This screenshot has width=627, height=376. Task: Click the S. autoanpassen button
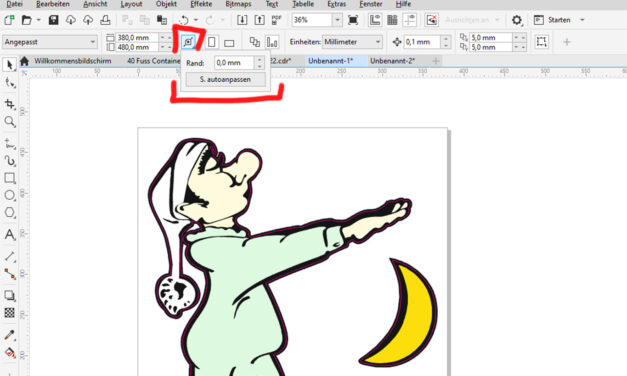coord(226,79)
